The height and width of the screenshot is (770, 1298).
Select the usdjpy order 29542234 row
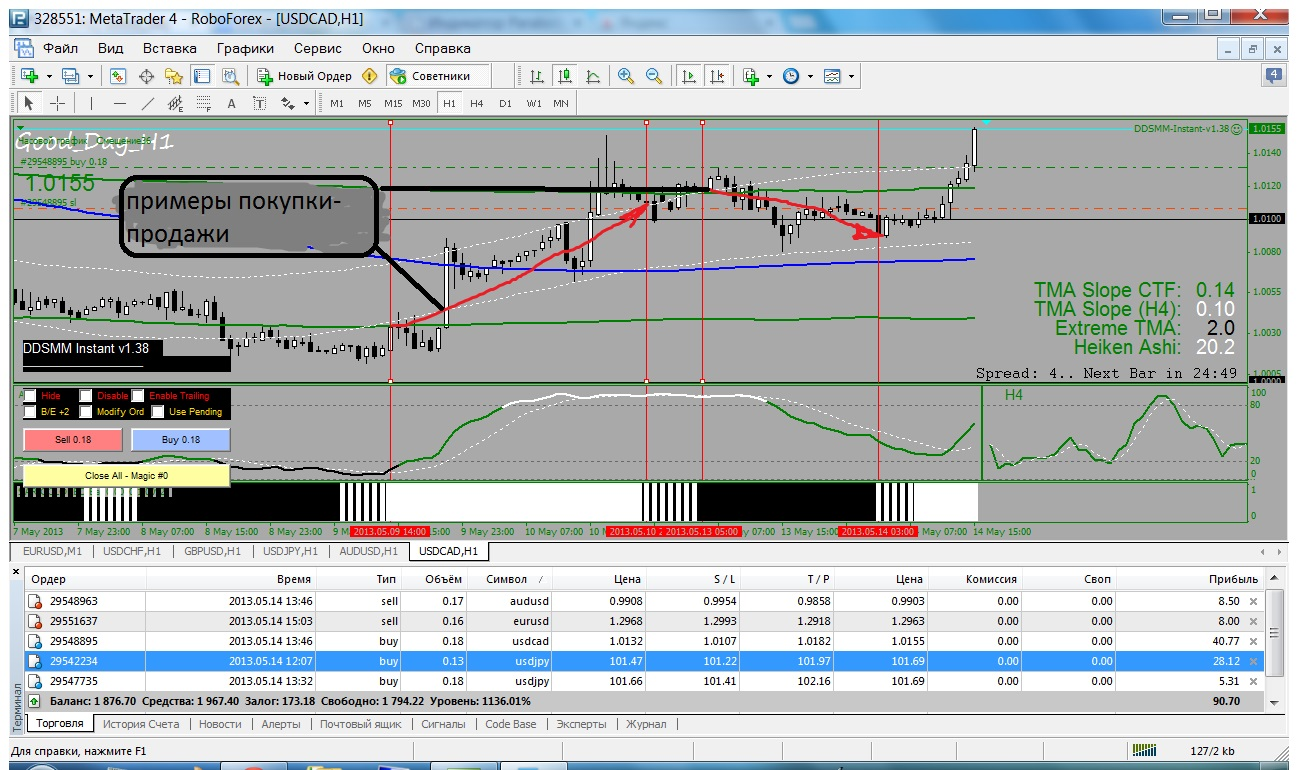click(645, 661)
